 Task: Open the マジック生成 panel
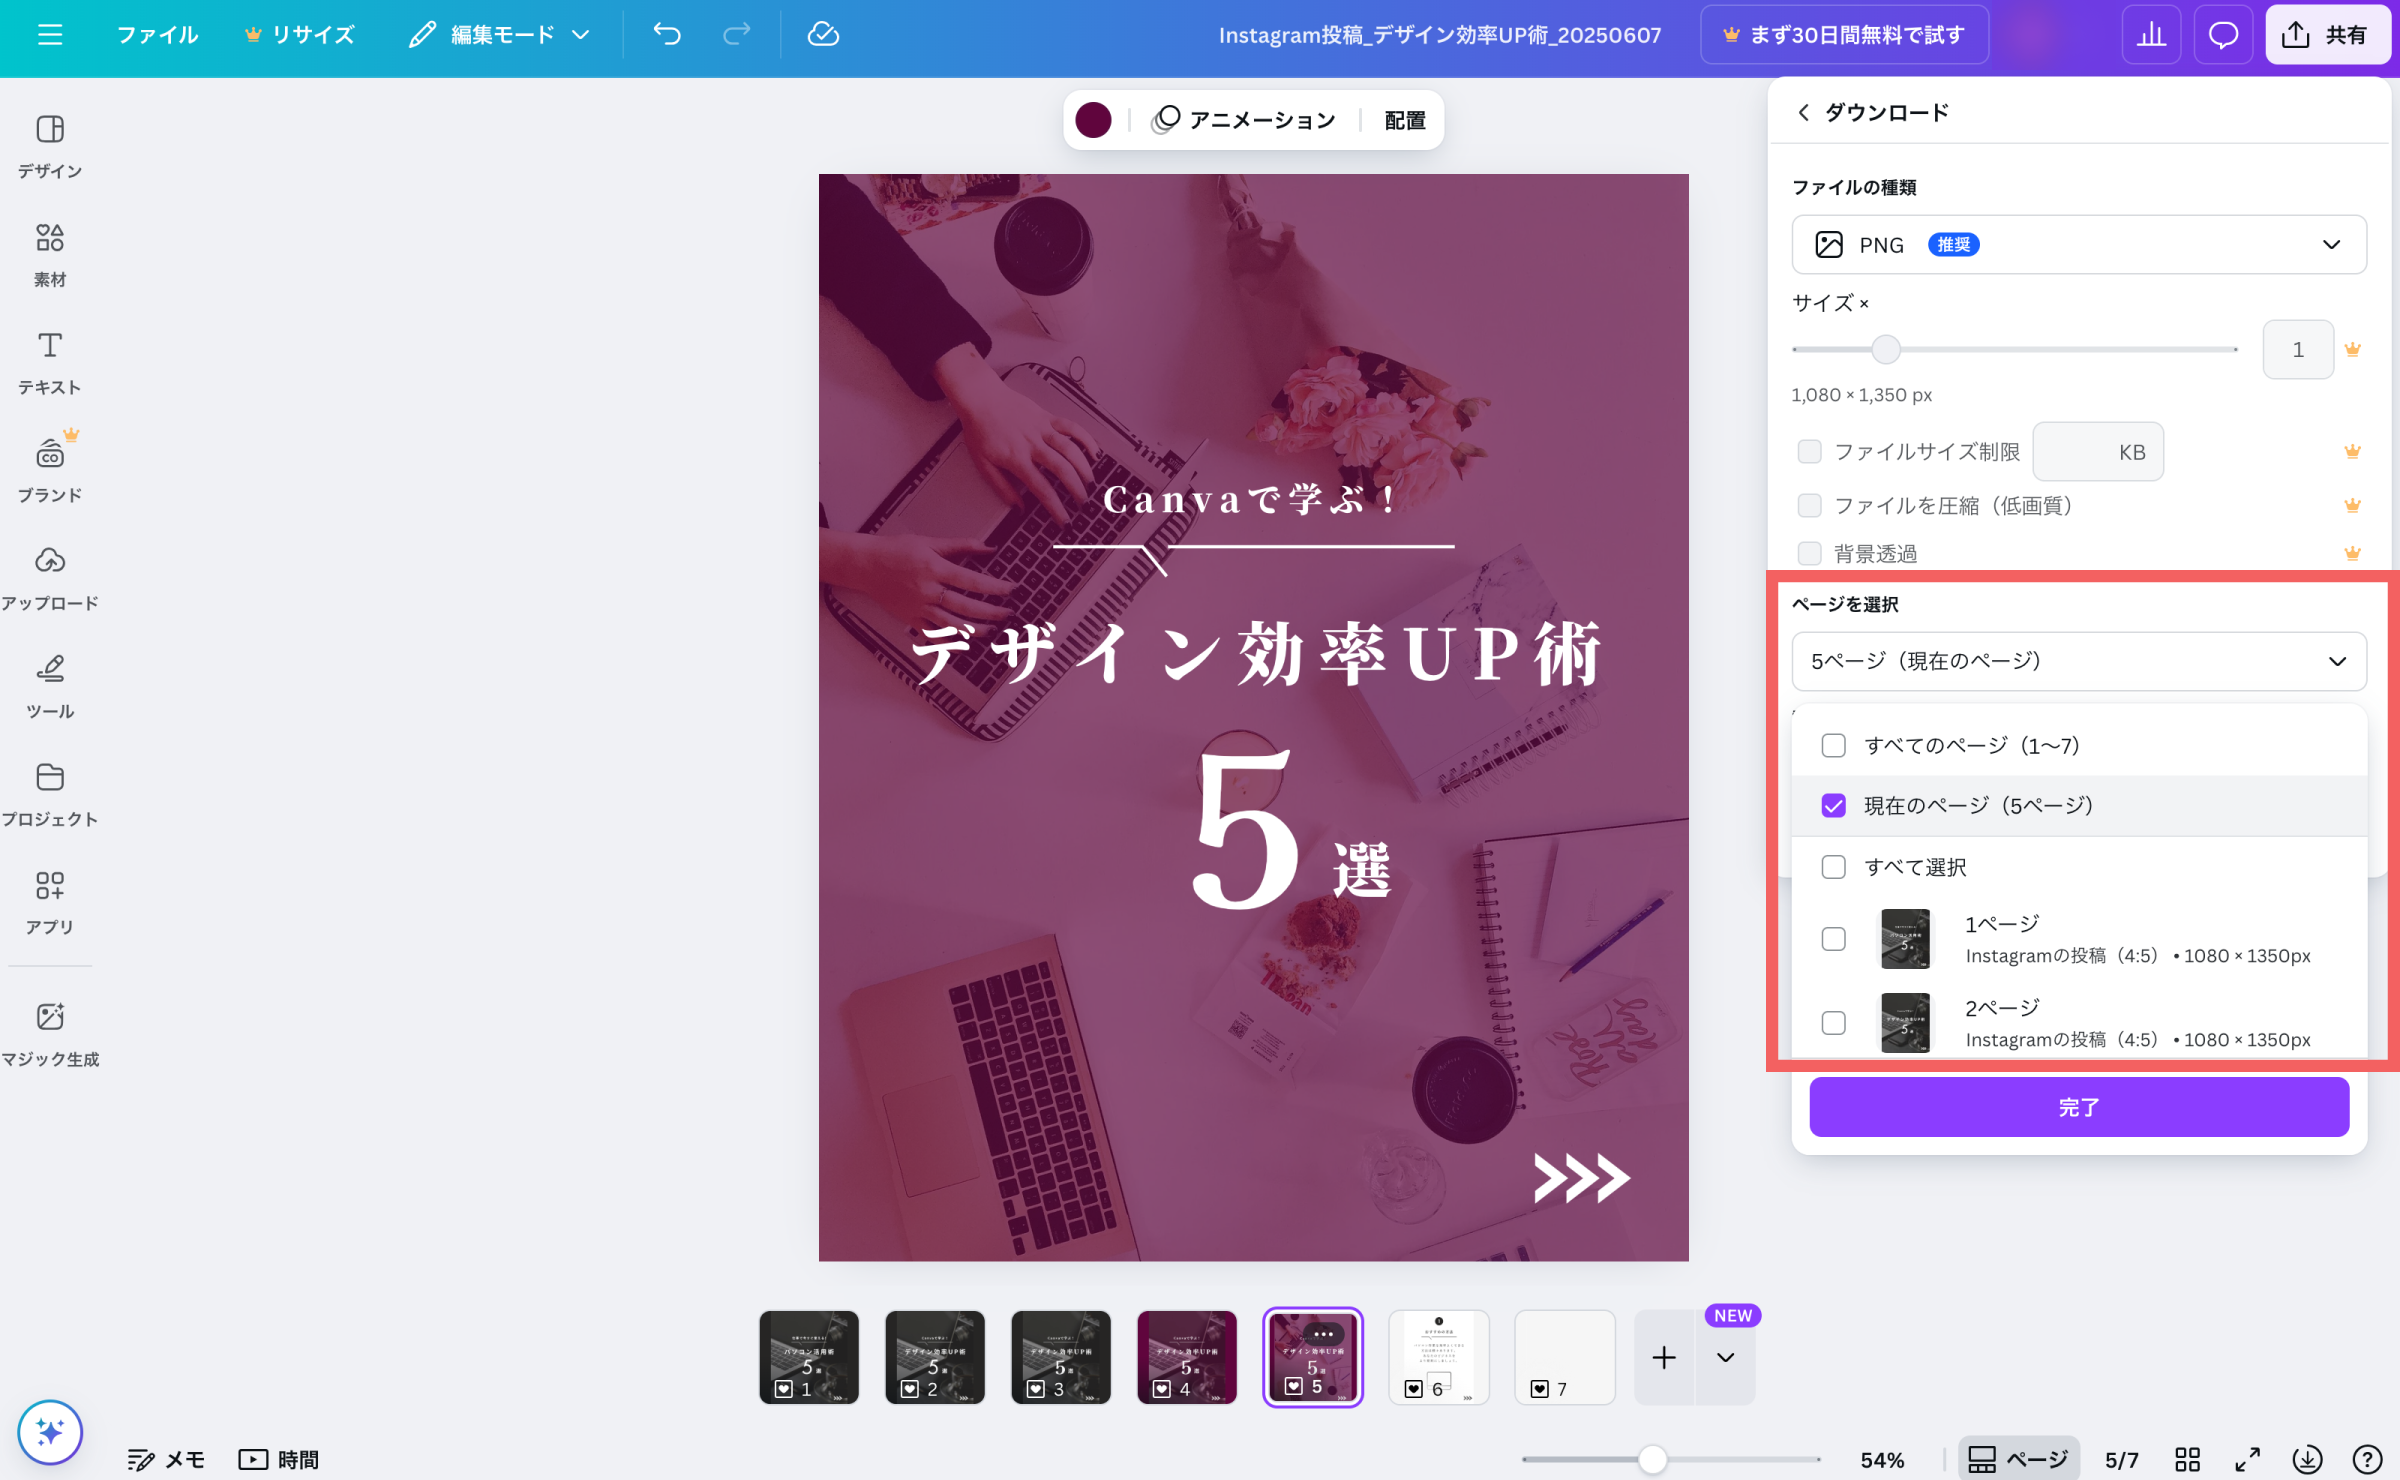click(x=50, y=1034)
